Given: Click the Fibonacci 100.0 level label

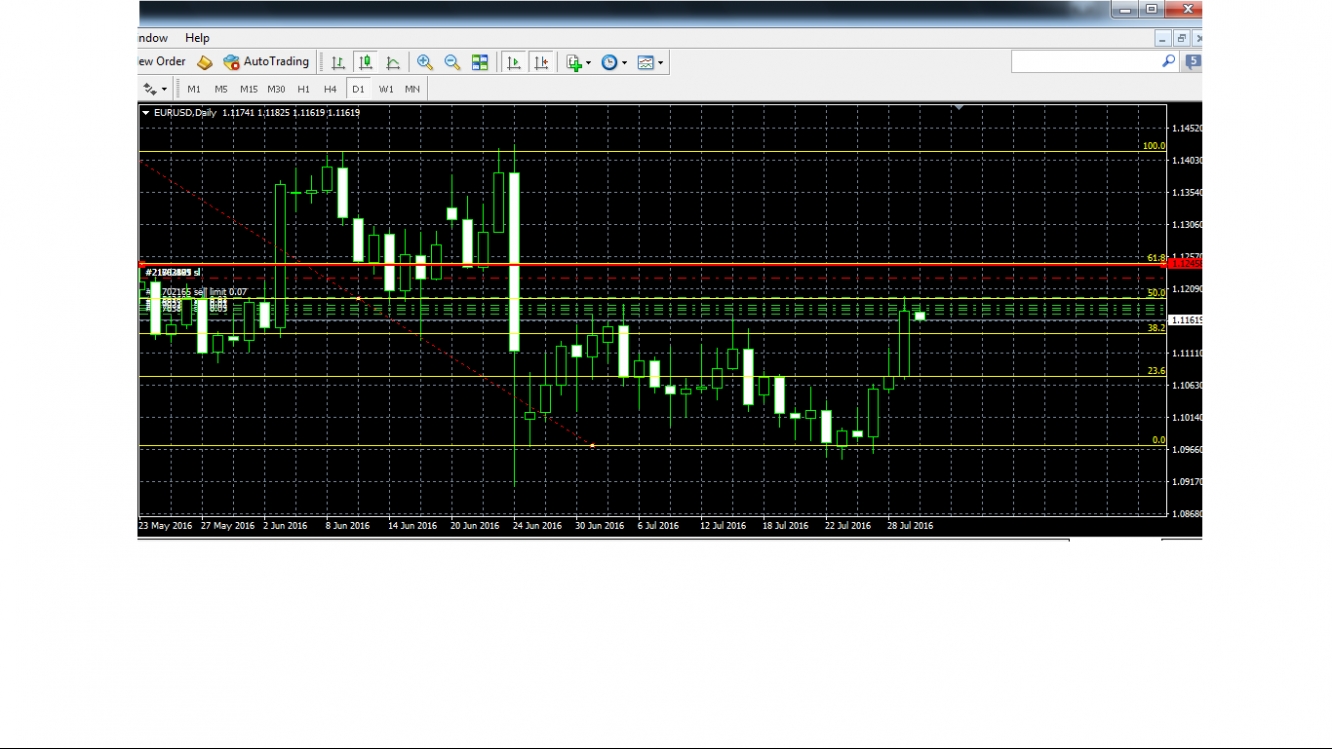Looking at the screenshot, I should click(x=1155, y=146).
